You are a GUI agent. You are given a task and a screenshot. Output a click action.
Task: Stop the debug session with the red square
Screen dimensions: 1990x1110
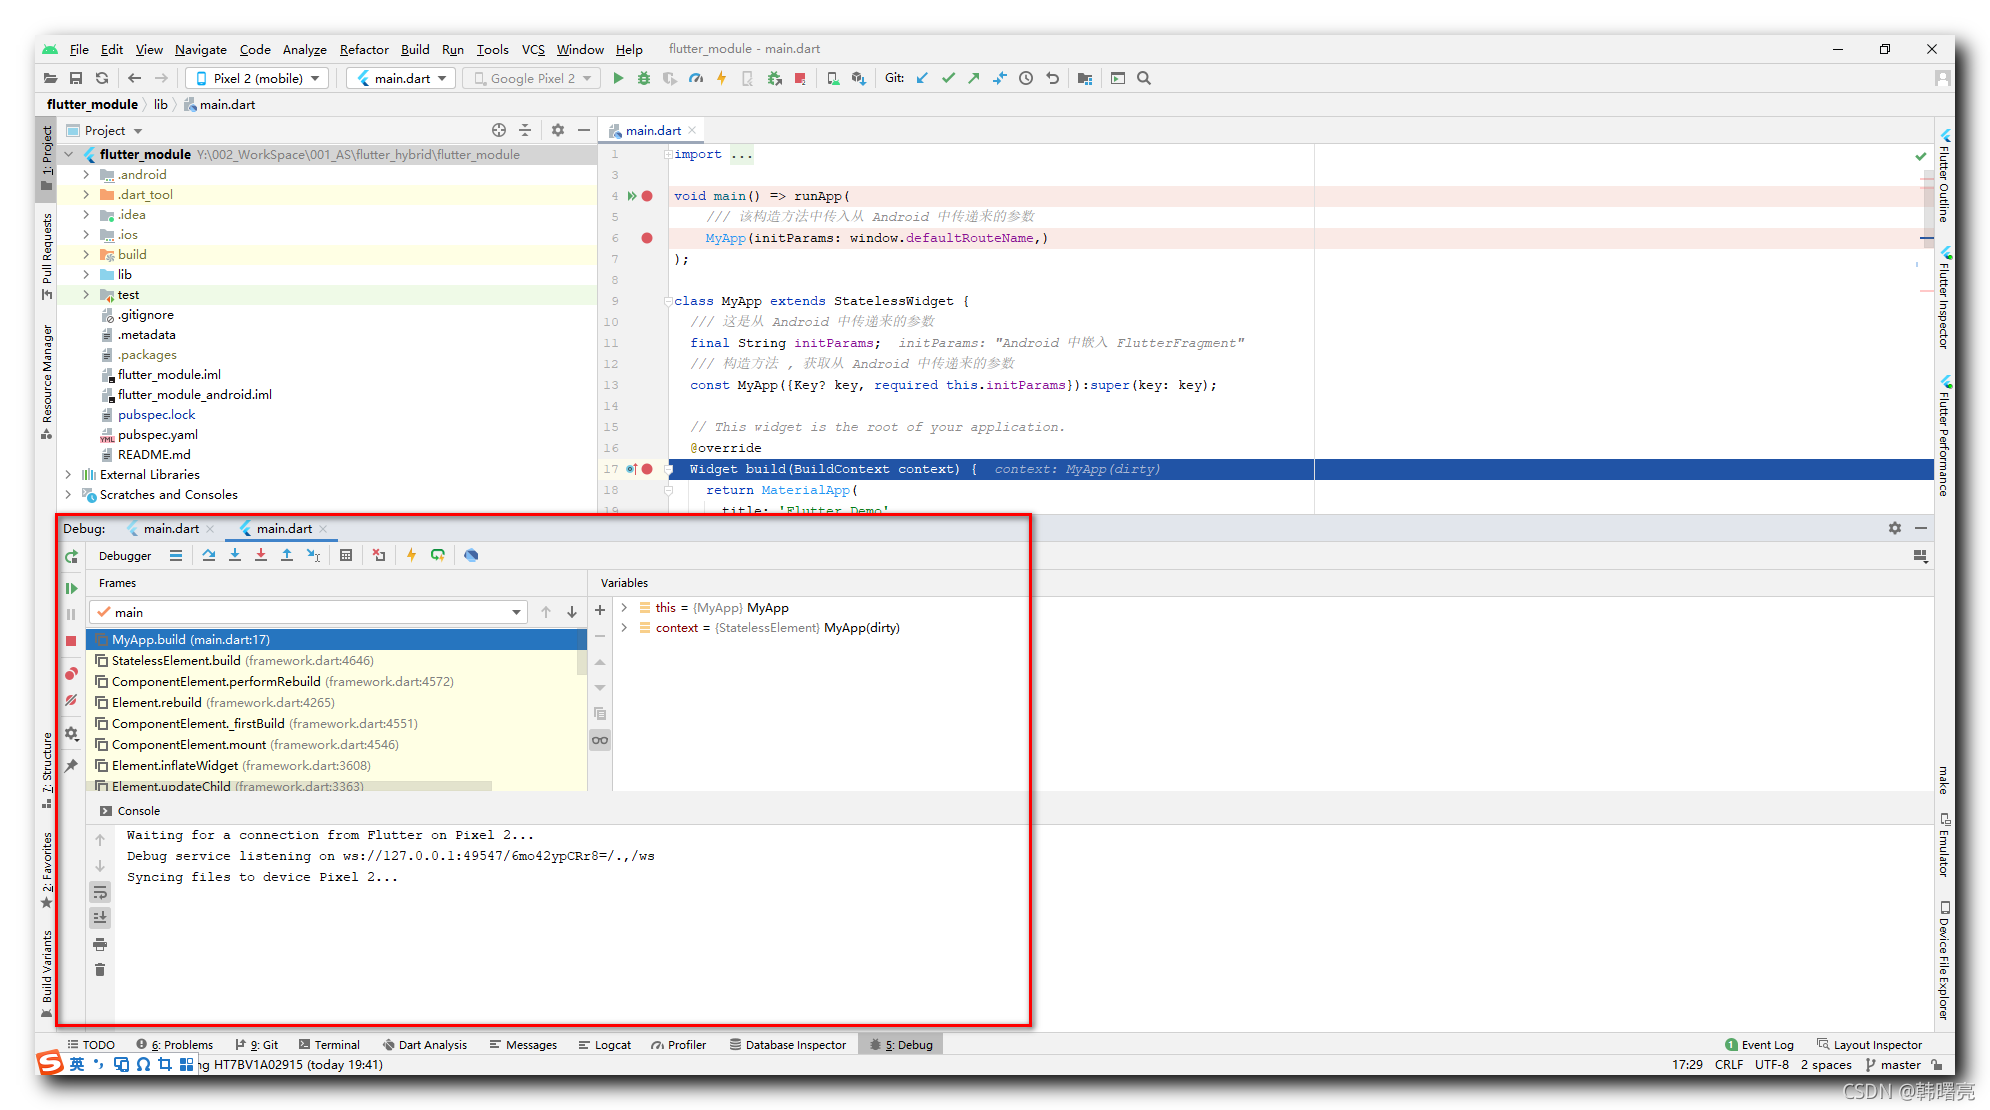click(71, 641)
